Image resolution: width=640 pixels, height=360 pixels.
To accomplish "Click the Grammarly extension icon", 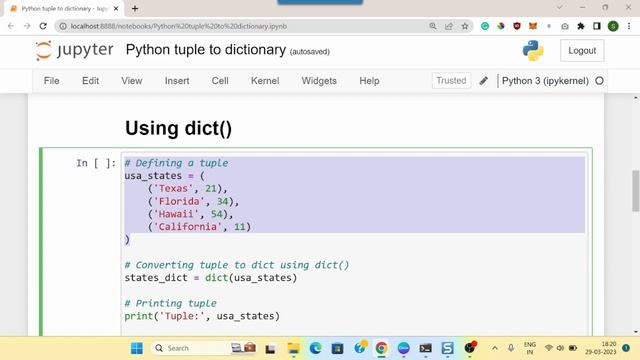I will pyautogui.click(x=485, y=26).
